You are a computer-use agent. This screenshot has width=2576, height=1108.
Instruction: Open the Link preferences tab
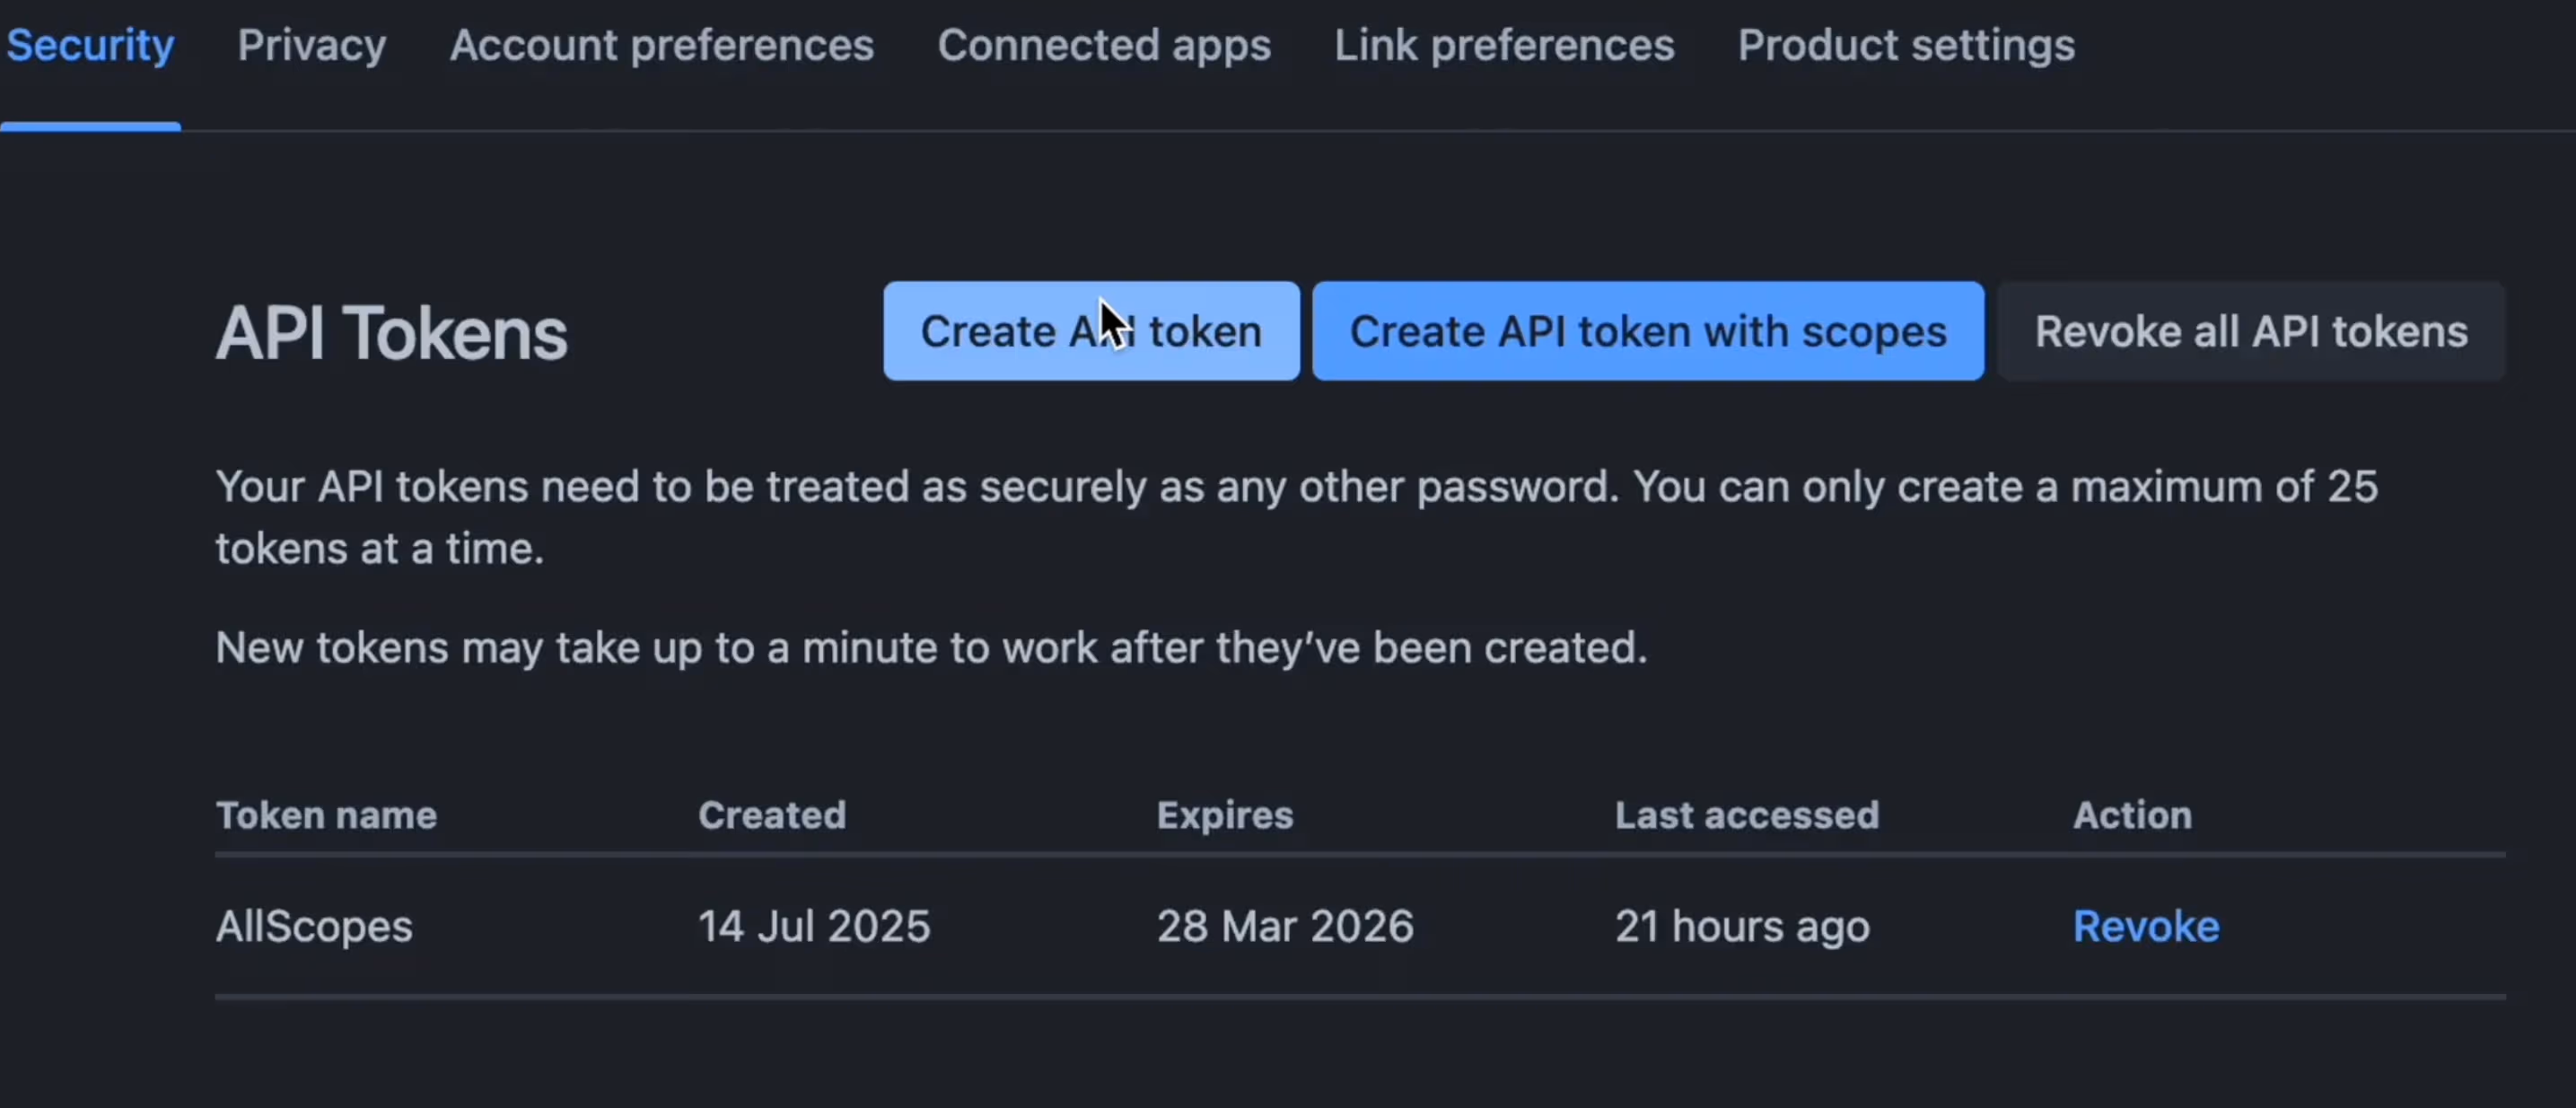pos(1504,46)
